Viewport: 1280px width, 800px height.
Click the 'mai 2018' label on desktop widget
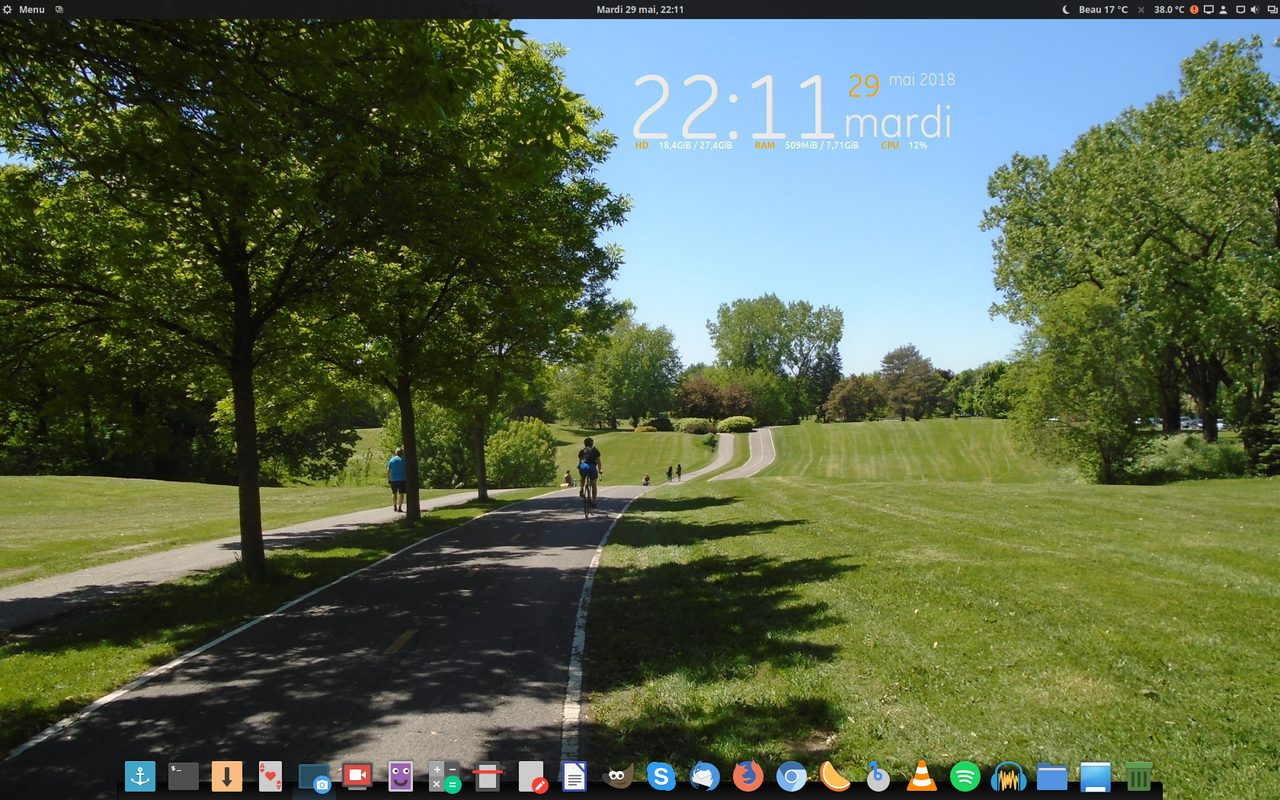(922, 79)
